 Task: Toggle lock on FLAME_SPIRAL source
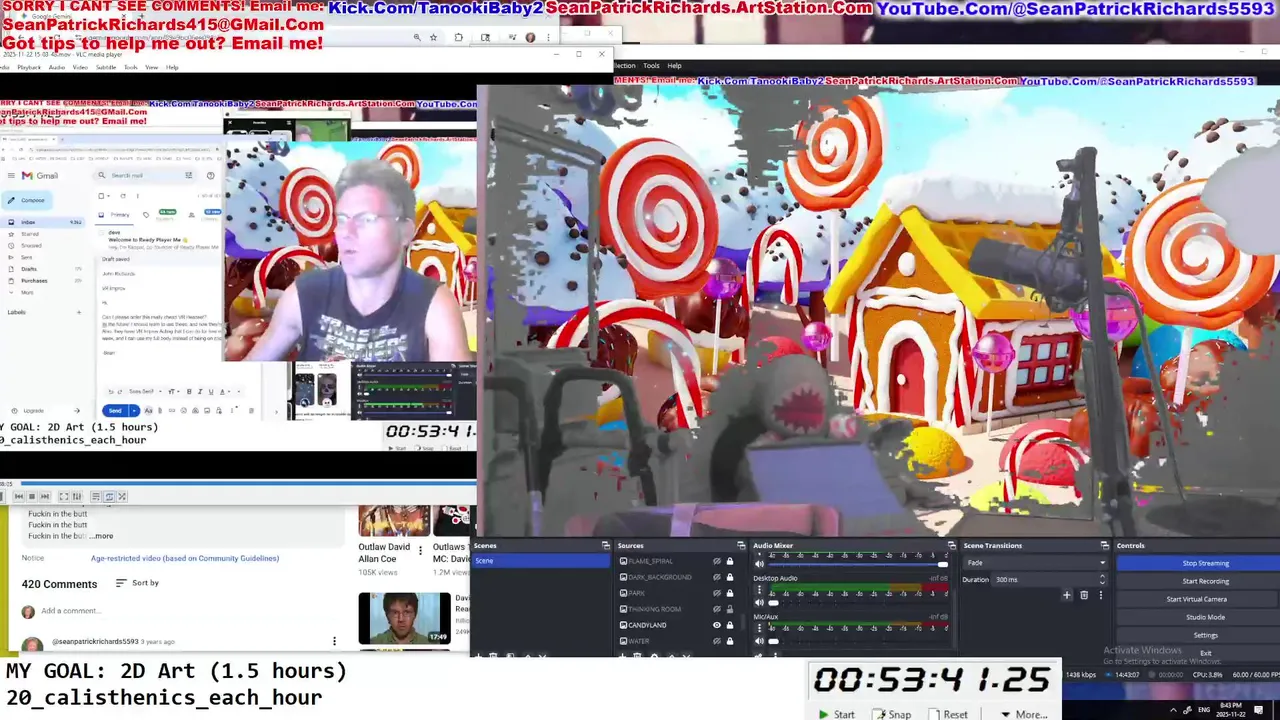pyautogui.click(x=730, y=561)
